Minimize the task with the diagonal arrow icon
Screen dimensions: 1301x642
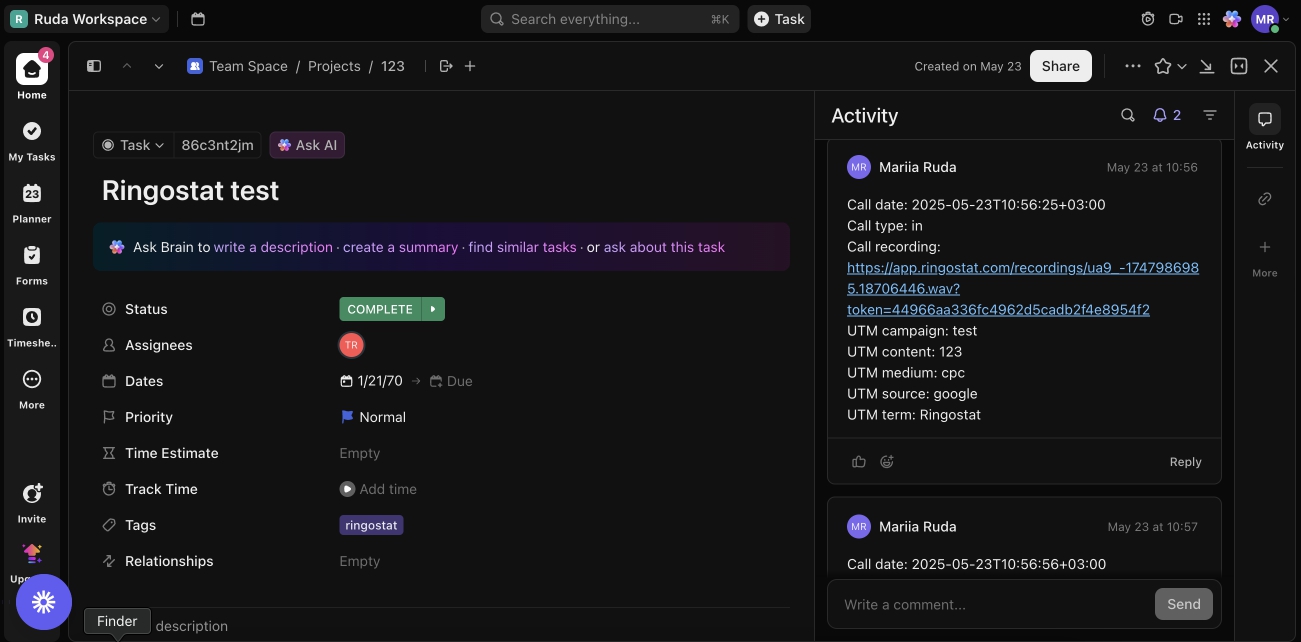[1207, 66]
